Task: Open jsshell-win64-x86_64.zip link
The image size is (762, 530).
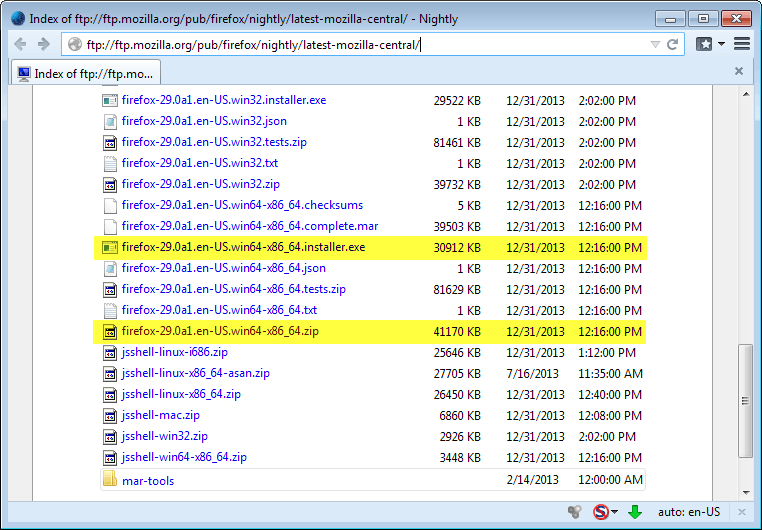Action: coord(184,457)
